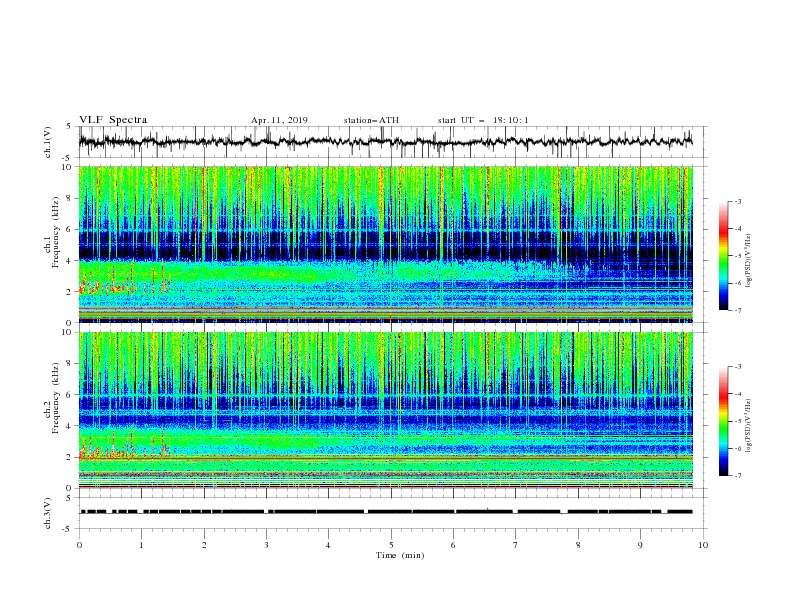The image size is (792, 612).
Task: Click the '-3' label on upper colorbar
Action: click(x=737, y=201)
